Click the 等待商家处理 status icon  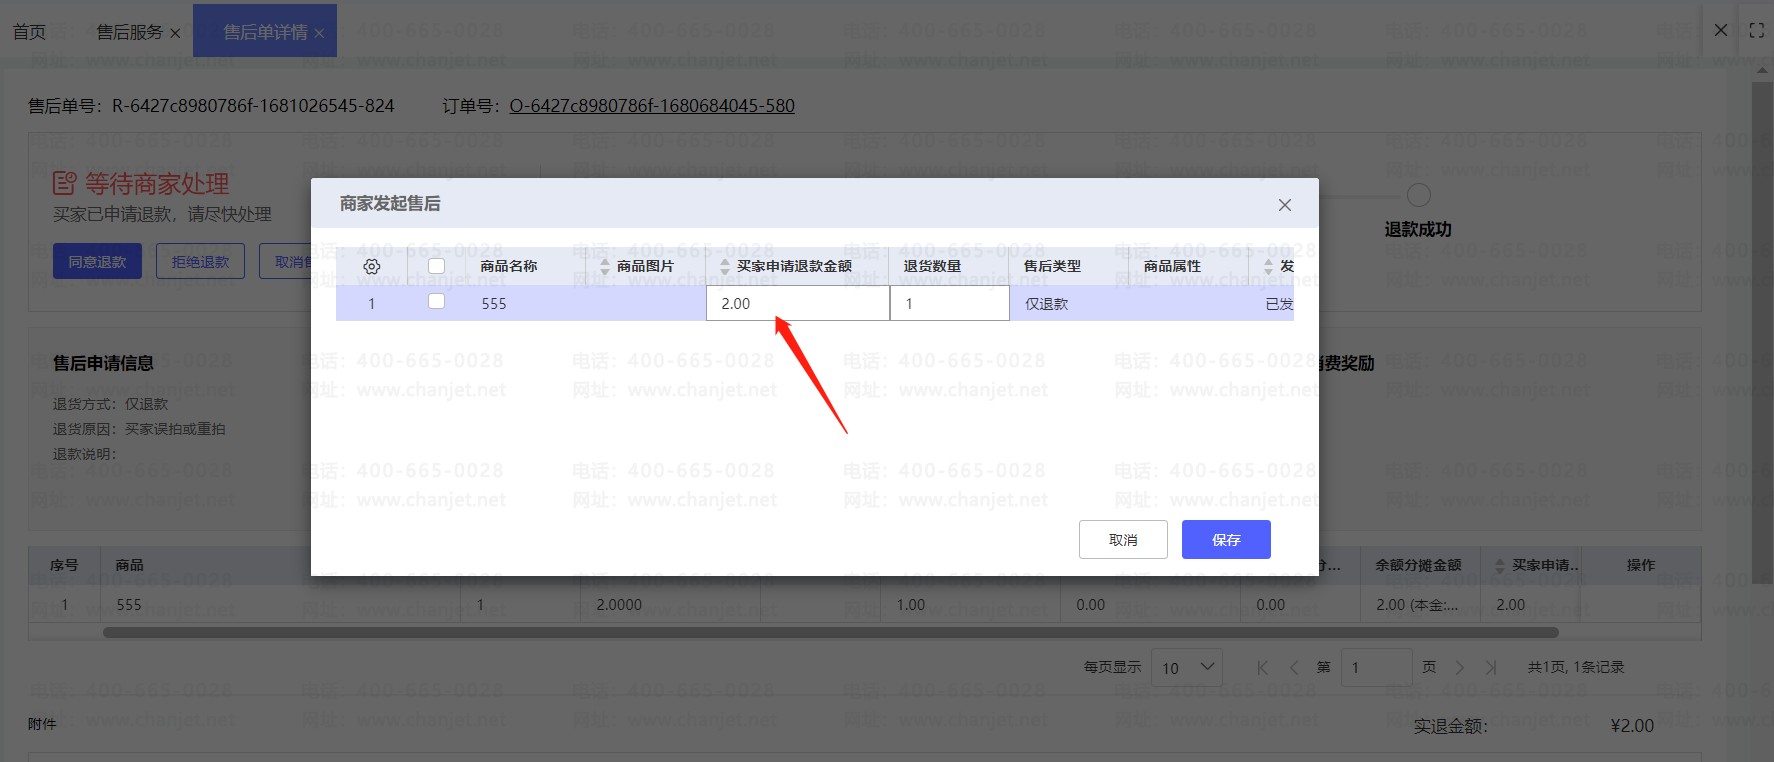pyautogui.click(x=65, y=183)
